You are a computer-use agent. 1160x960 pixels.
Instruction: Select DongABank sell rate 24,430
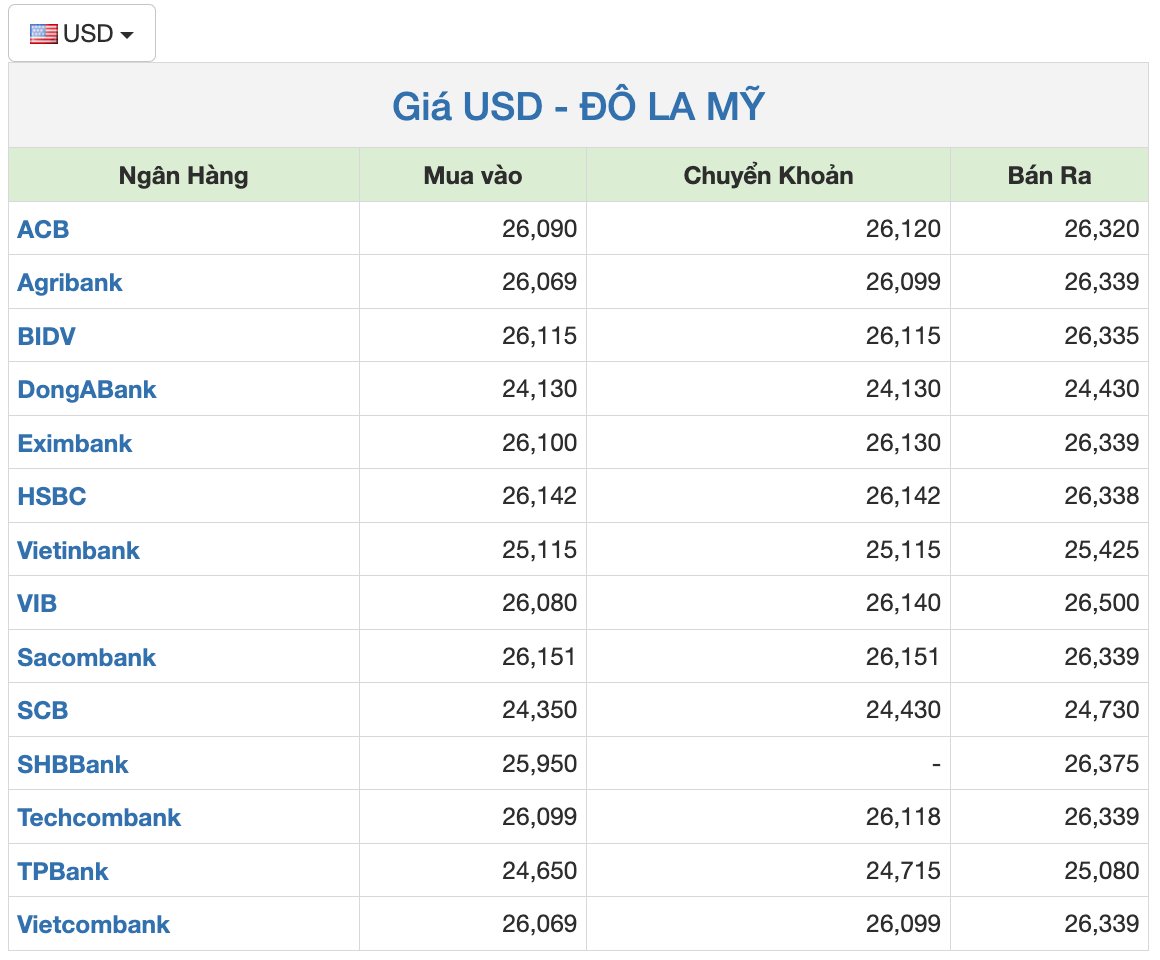click(x=1102, y=389)
